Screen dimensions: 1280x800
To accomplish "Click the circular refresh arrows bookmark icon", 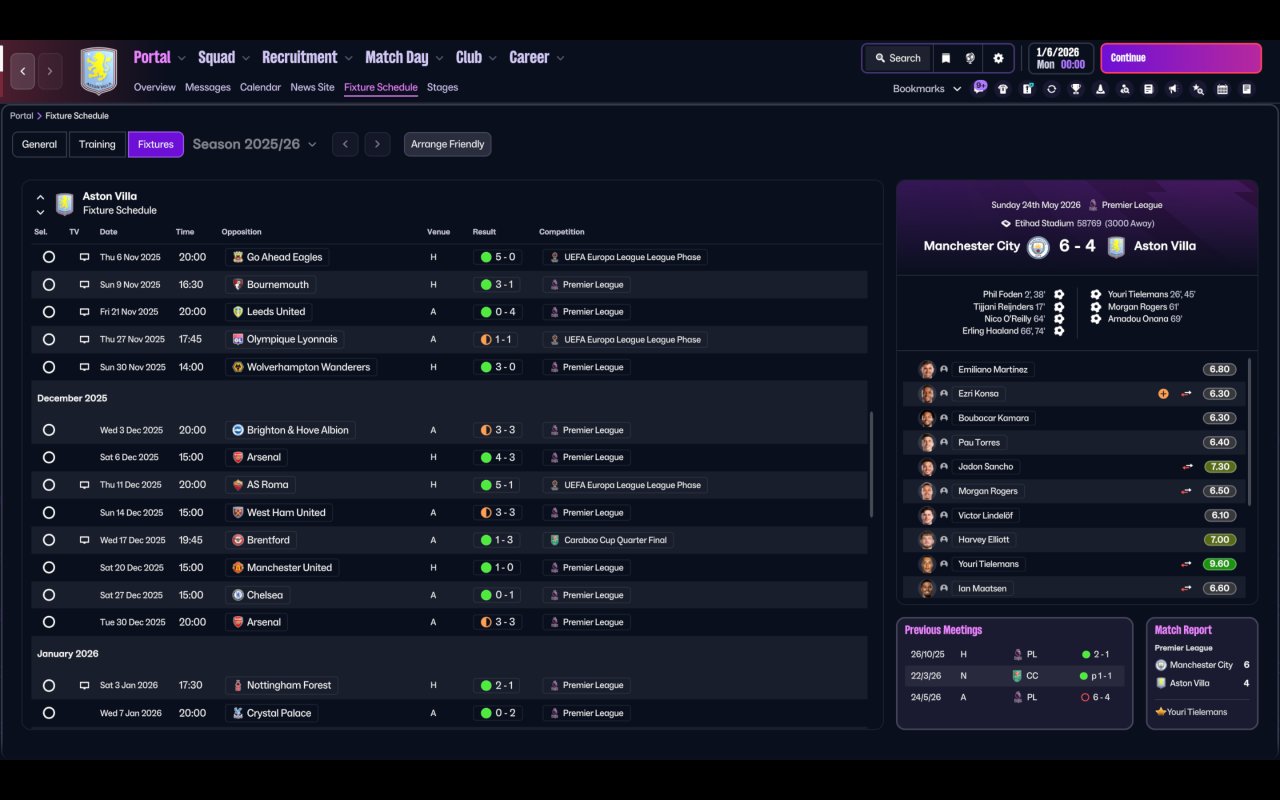I will 1051,89.
